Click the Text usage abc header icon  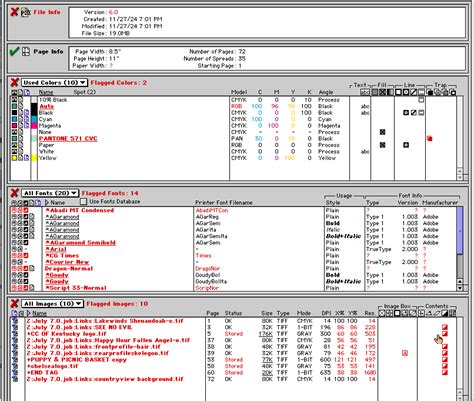tap(365, 92)
